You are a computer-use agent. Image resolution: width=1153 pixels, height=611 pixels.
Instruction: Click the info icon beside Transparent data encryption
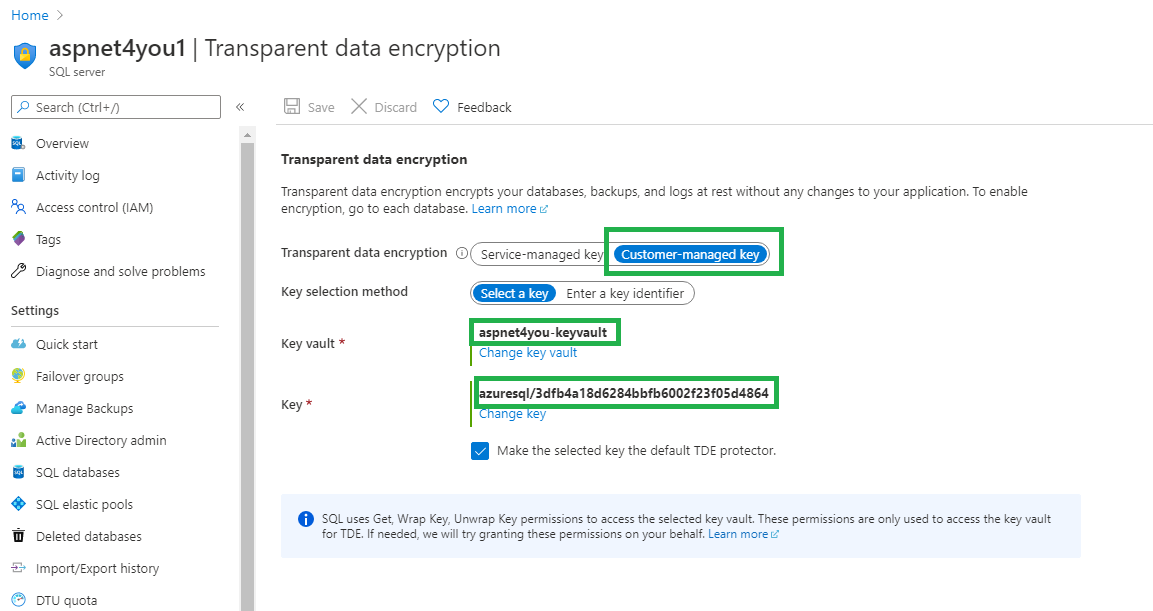462,253
